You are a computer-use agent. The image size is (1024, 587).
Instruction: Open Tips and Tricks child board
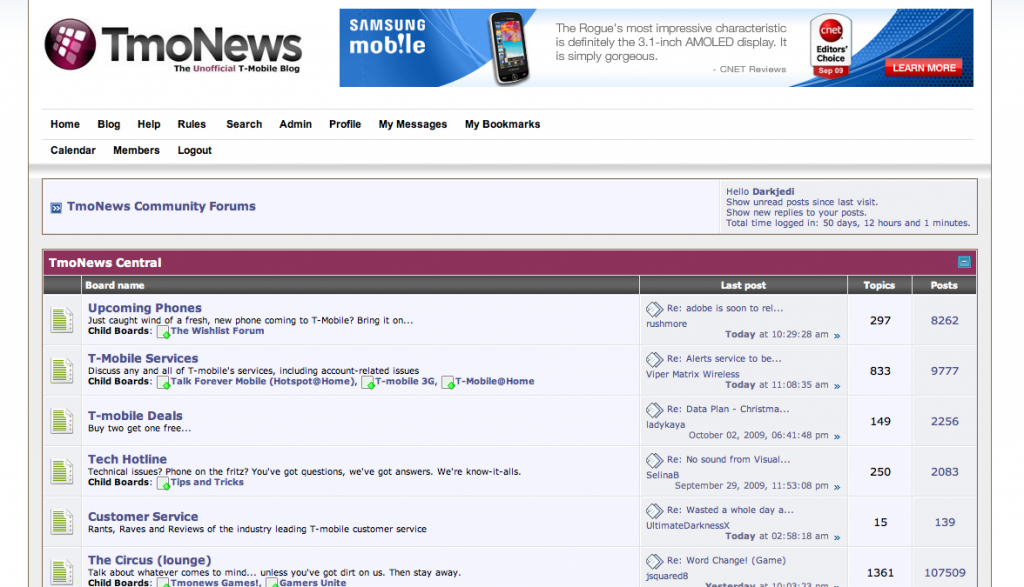pyautogui.click(x=207, y=483)
